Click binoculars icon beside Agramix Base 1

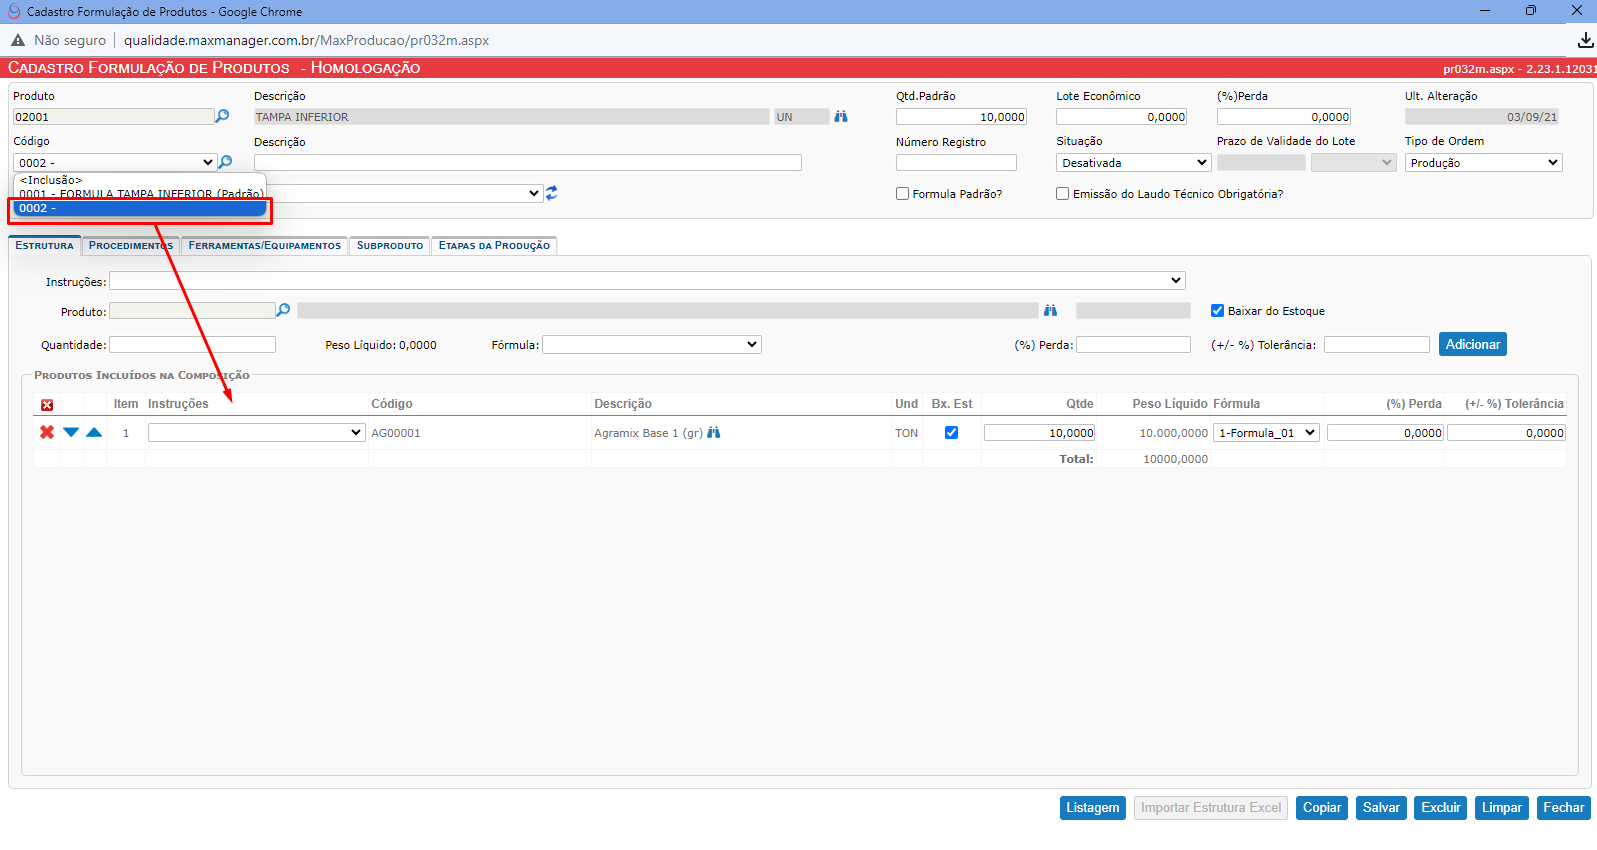[713, 433]
